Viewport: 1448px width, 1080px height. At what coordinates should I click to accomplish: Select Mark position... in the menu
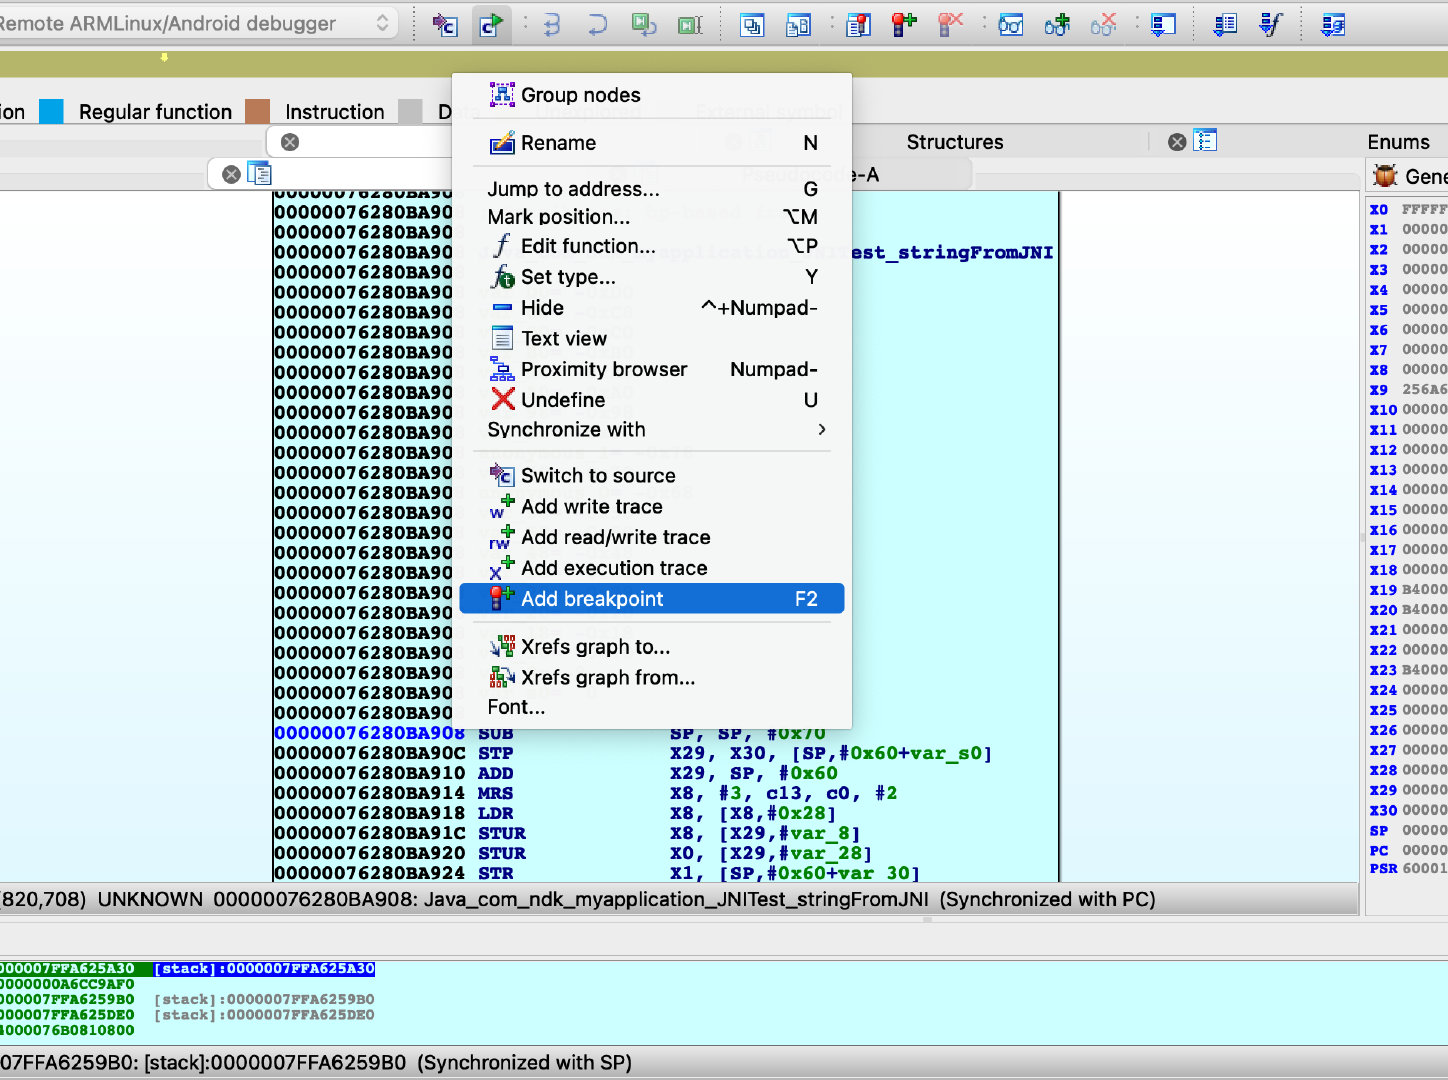point(652,217)
